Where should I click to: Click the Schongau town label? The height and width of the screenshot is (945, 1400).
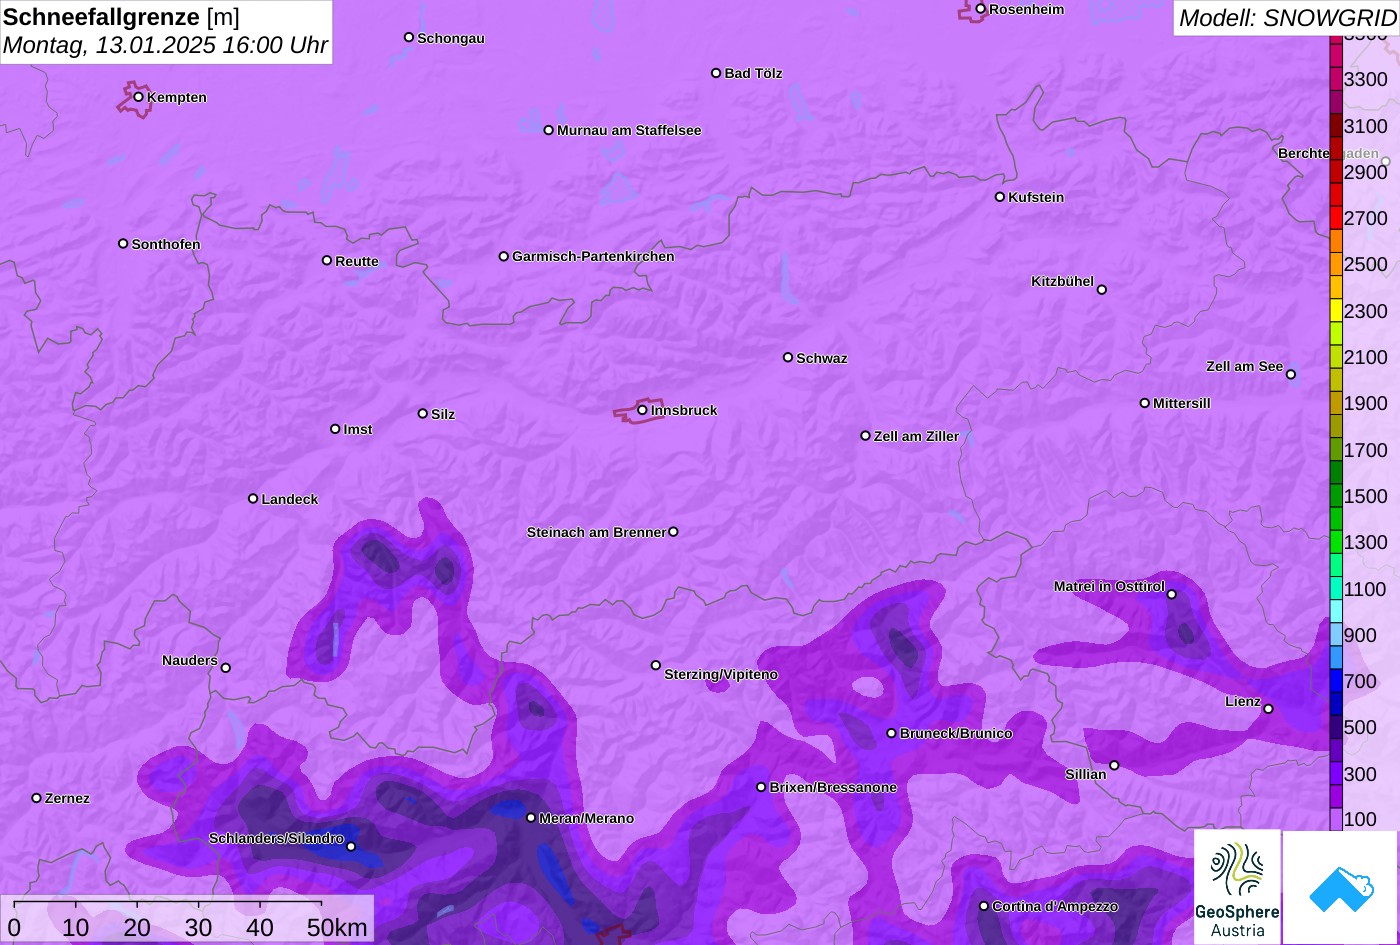451,38
